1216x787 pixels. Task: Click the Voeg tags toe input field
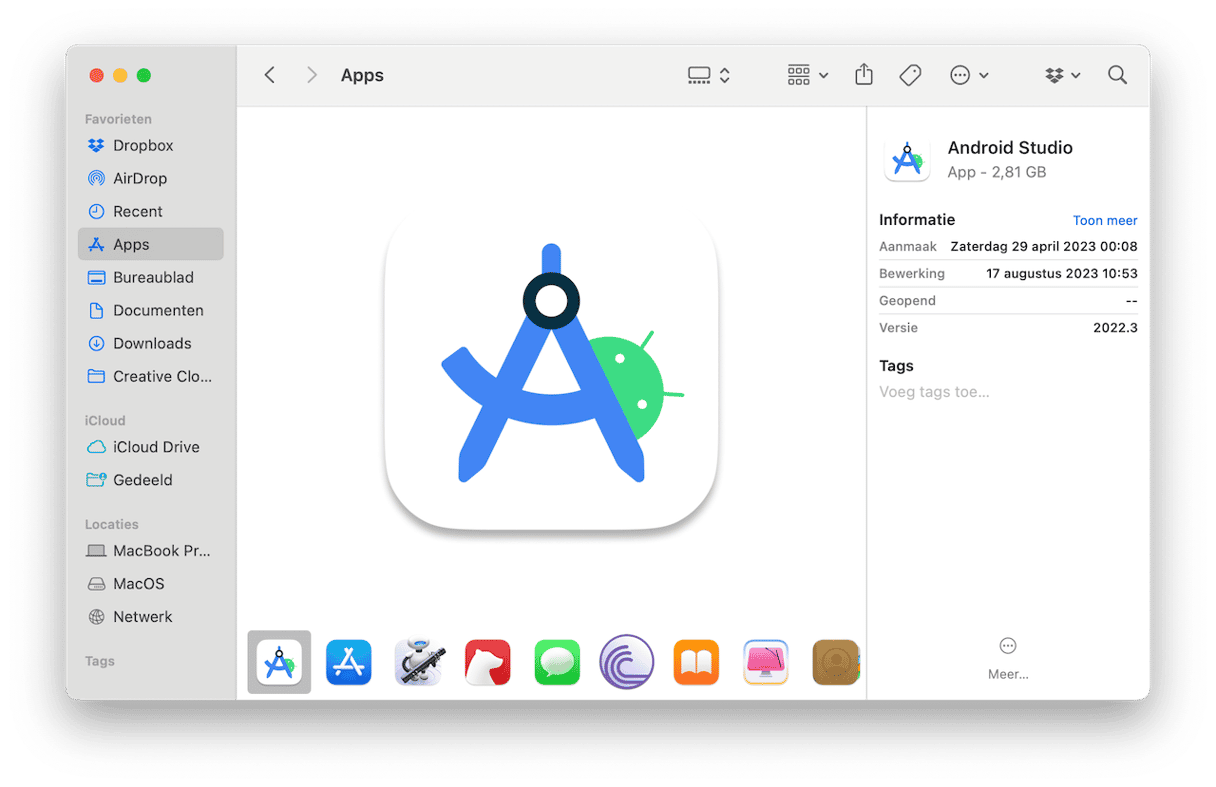click(x=934, y=391)
